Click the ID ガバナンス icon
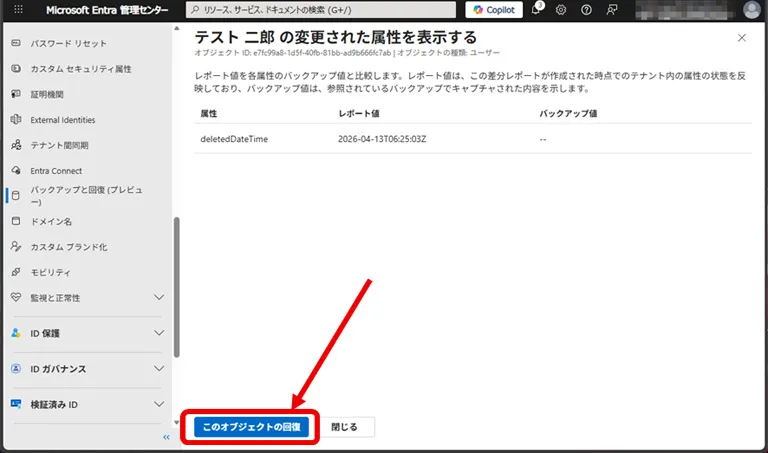This screenshot has height=453, width=768. point(16,368)
